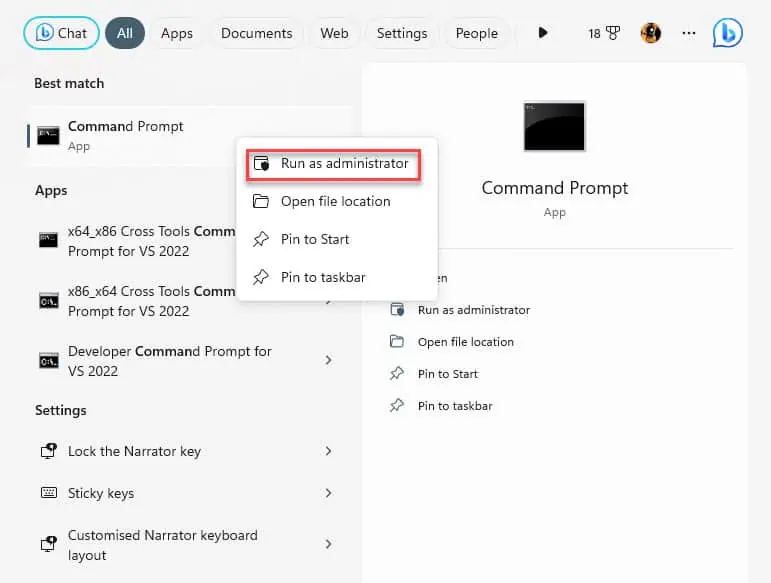Screen dimensions: 771x583
Task: Click the Command Prompt icon in best match
Action: click(48, 136)
